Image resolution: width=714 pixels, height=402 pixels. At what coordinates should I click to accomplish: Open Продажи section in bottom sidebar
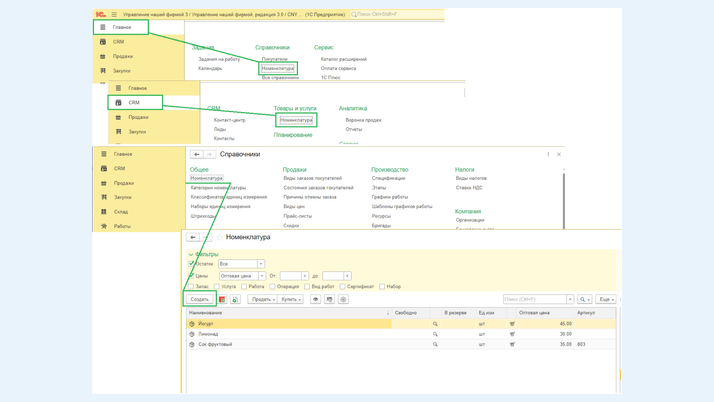coord(123,183)
